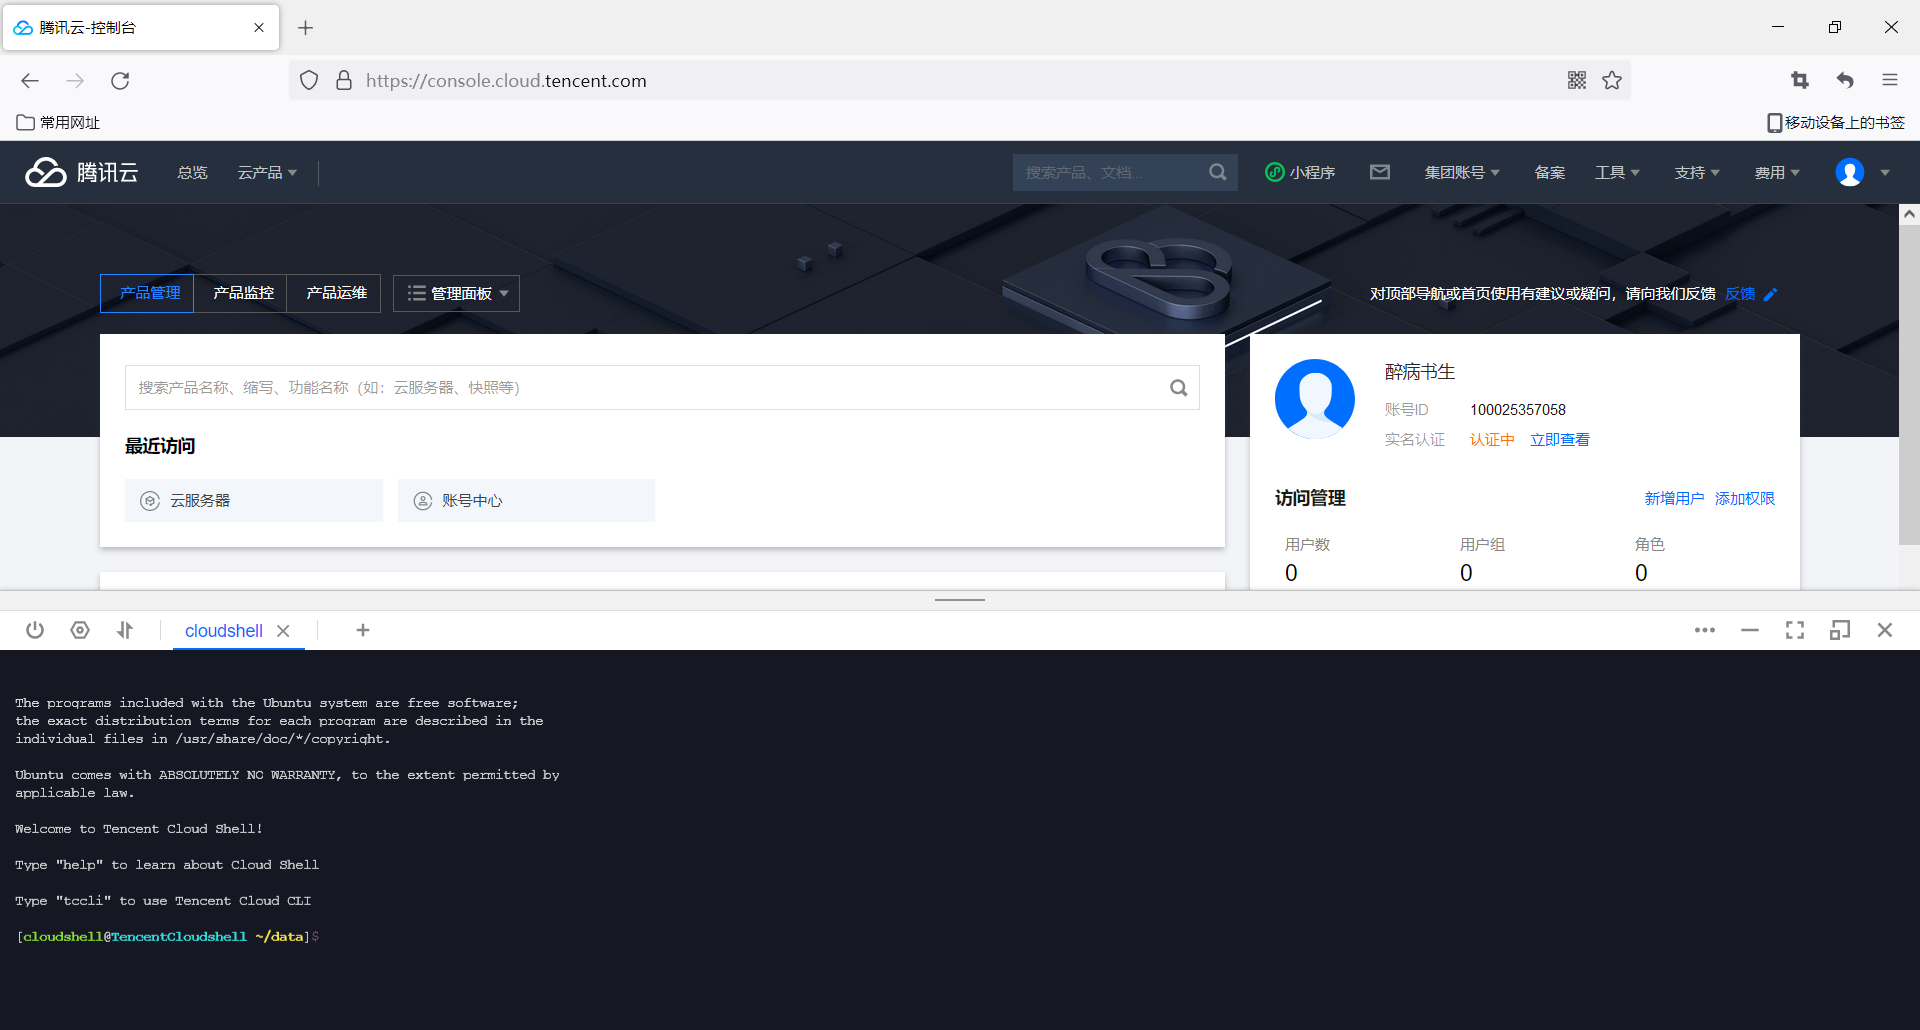
Task: Click the browser address bar URL
Action: pos(506,81)
